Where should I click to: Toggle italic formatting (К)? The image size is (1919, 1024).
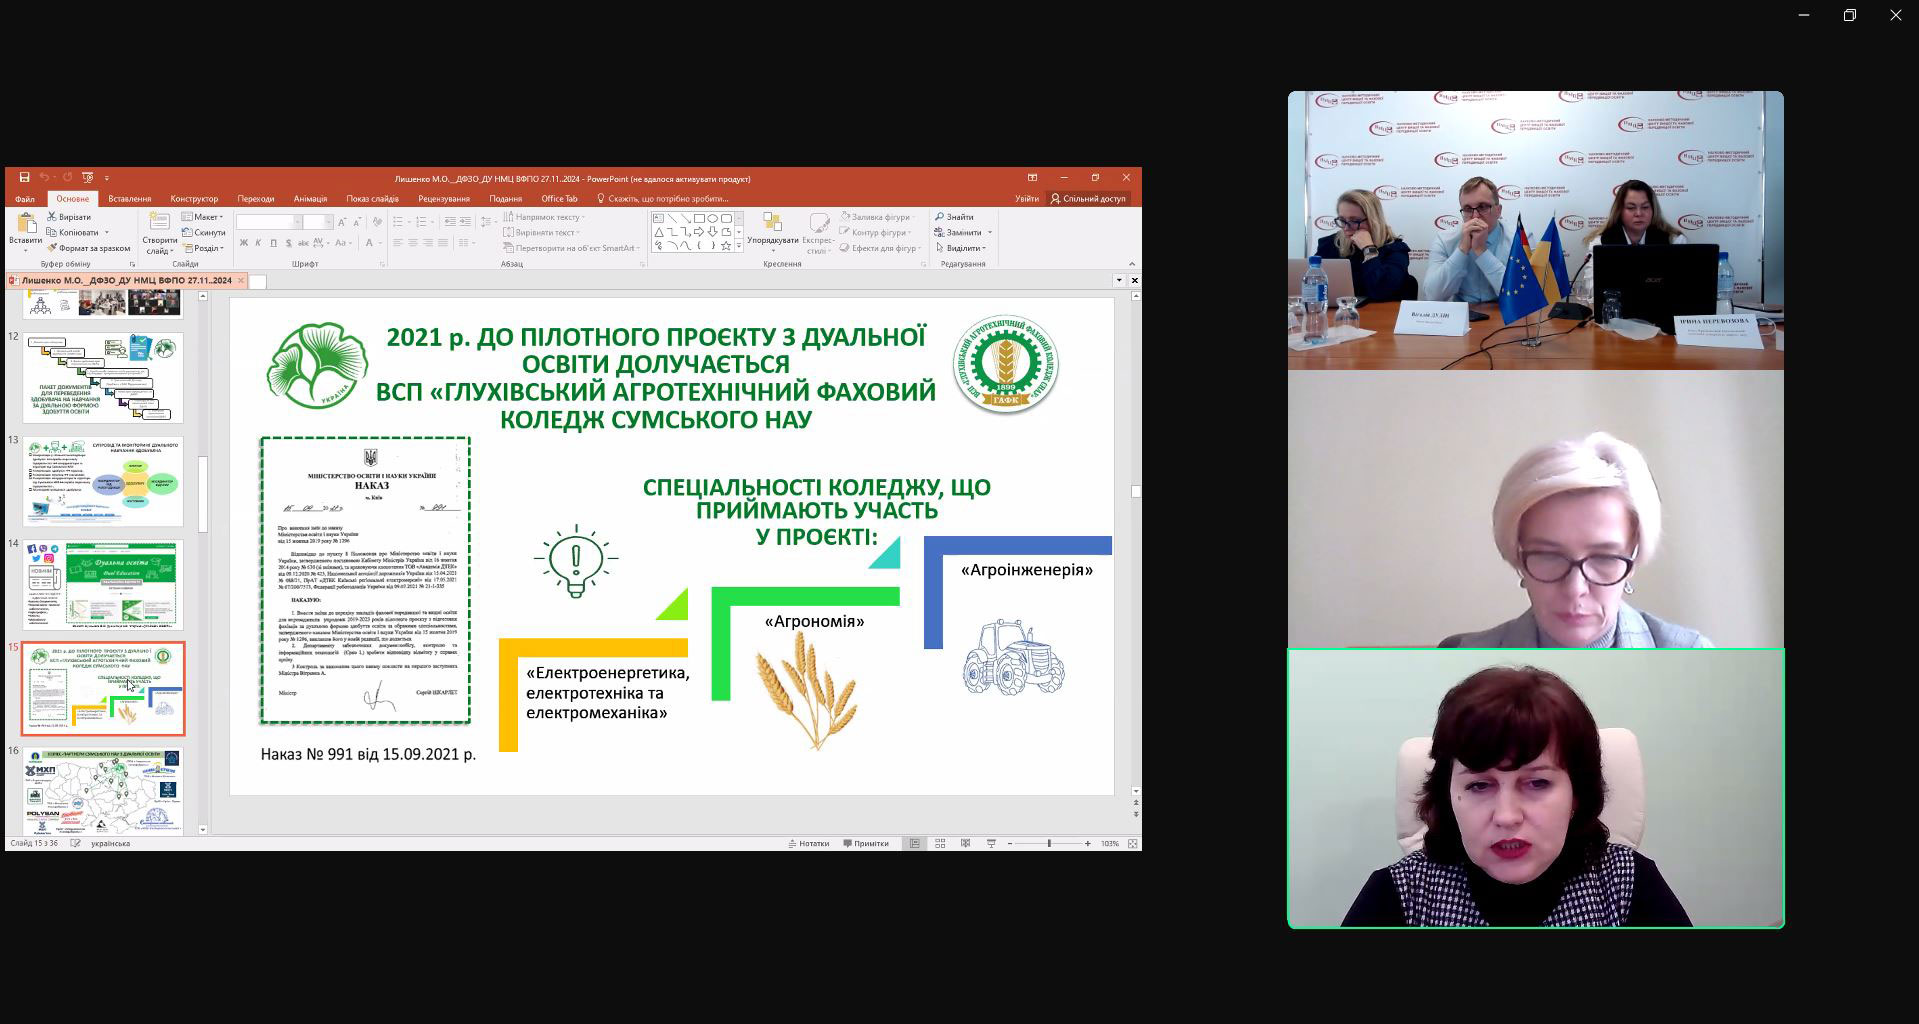point(258,243)
